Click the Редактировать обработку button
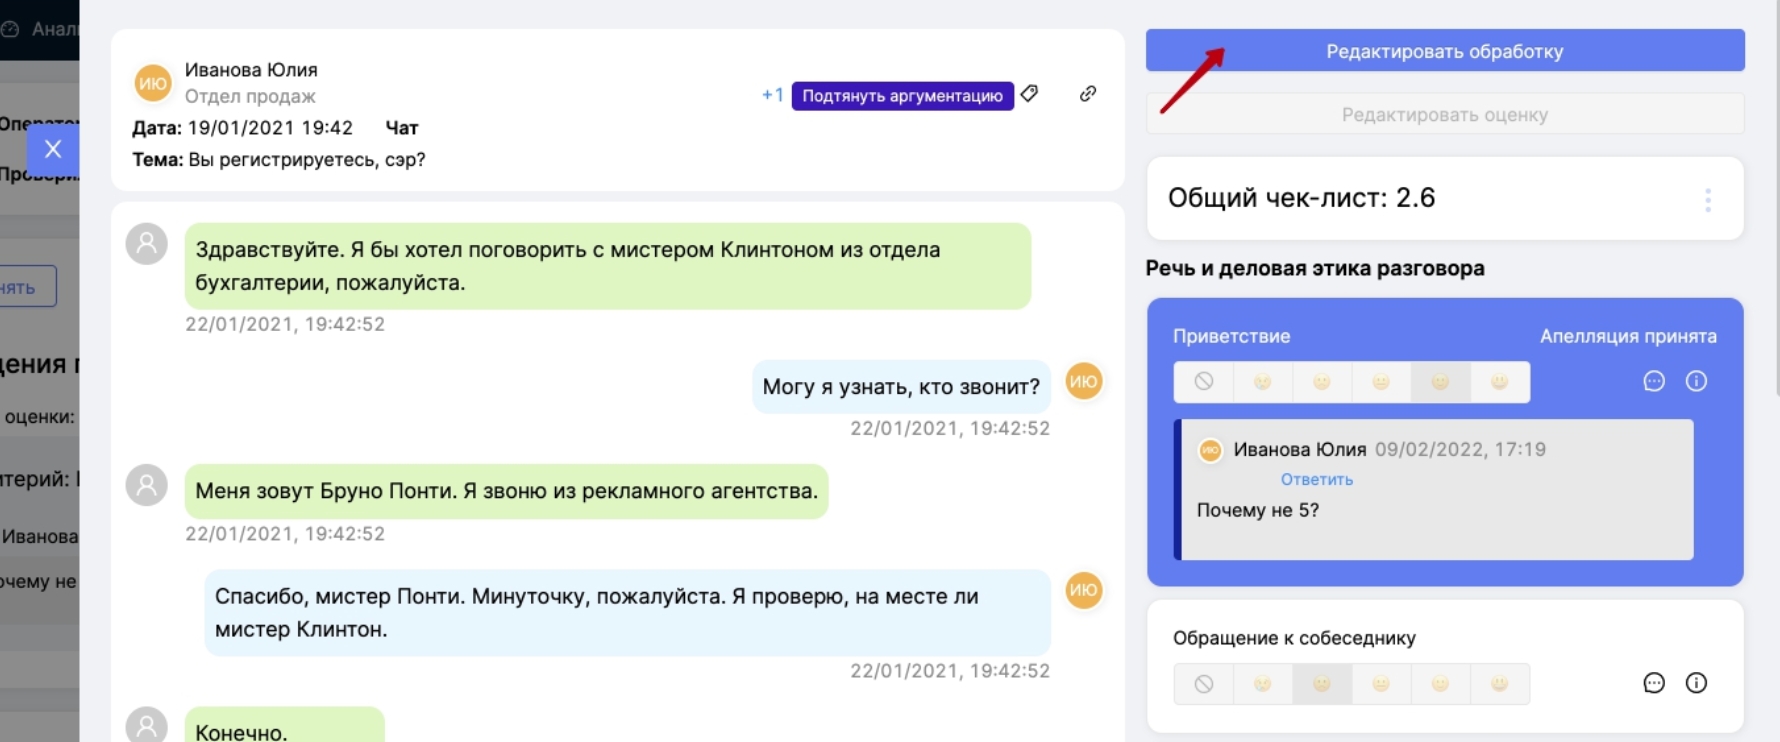 point(1444,51)
